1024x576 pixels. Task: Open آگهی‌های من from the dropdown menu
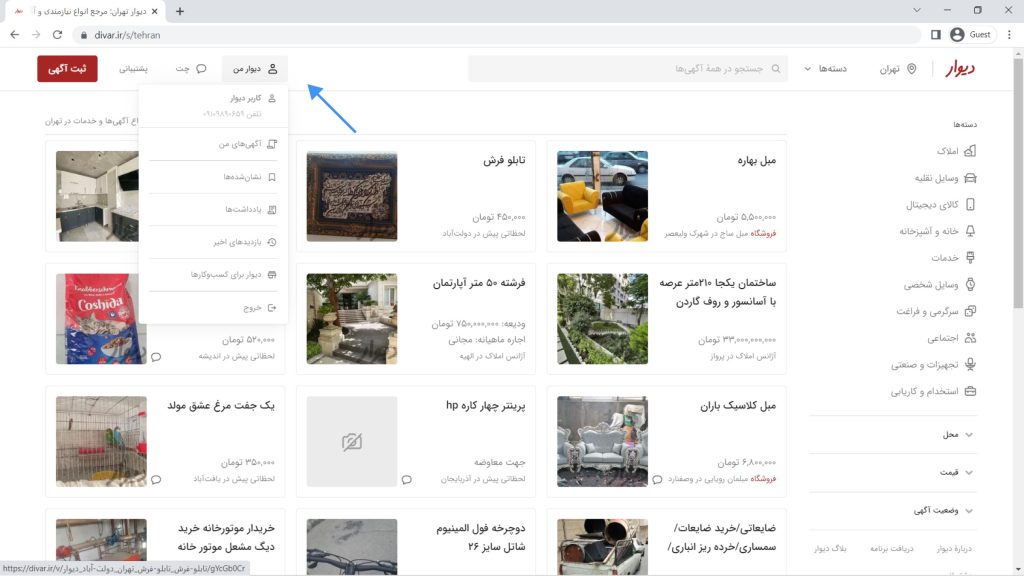[x=213, y=144]
